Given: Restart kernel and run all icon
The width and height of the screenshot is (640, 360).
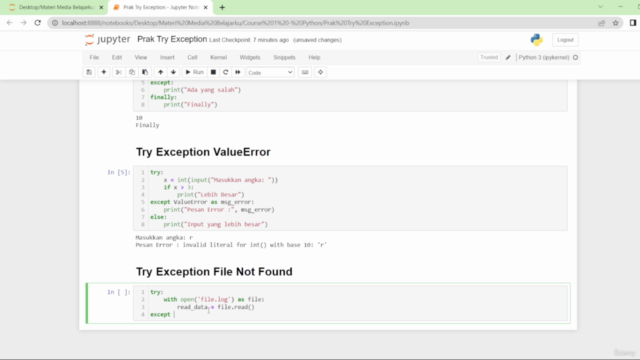Looking at the screenshot, I should click(238, 72).
